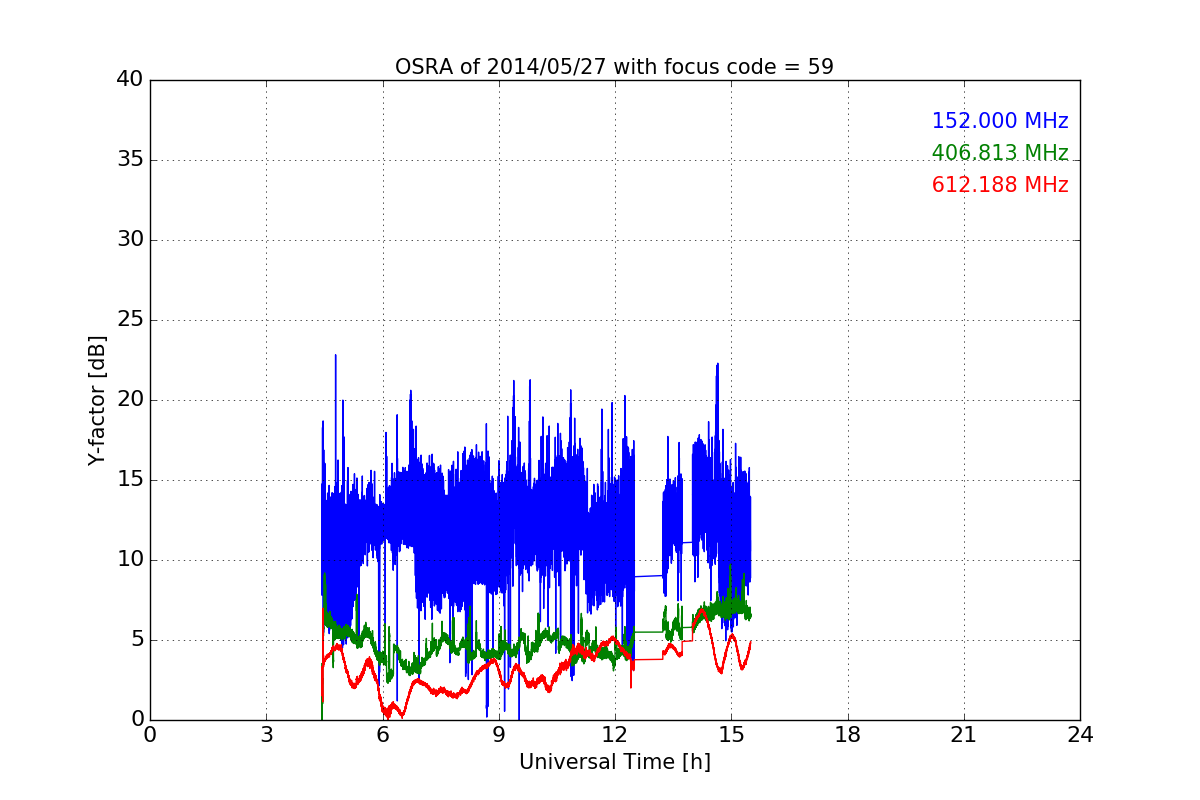The height and width of the screenshot is (800, 1200).
Task: Click the x-axis tick label 15
Action: click(x=731, y=735)
